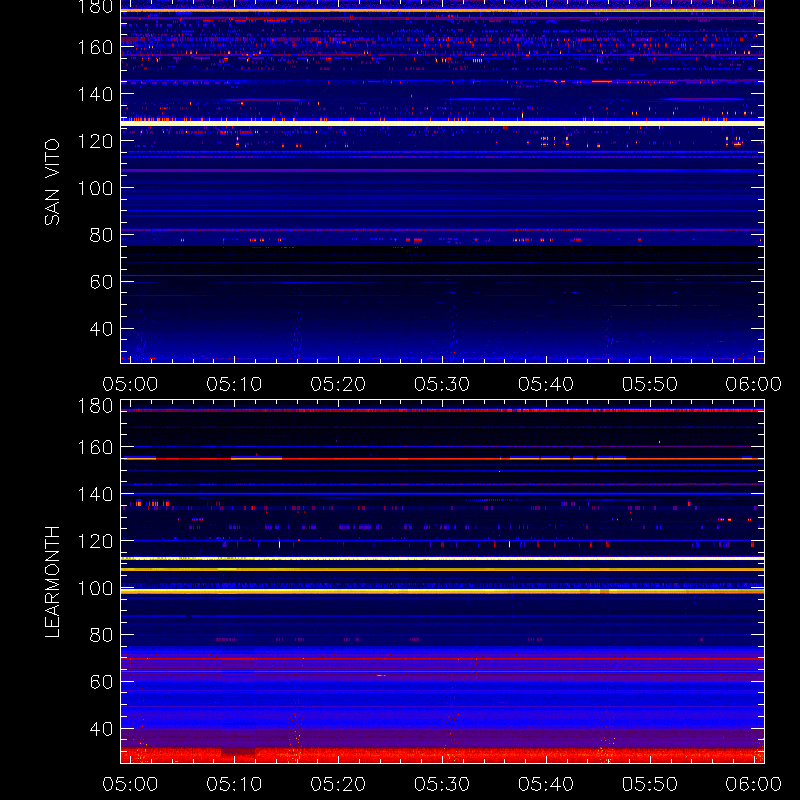Select the SAN VITO axis label
Image resolution: width=800 pixels, height=800 pixels.
pos(52,182)
